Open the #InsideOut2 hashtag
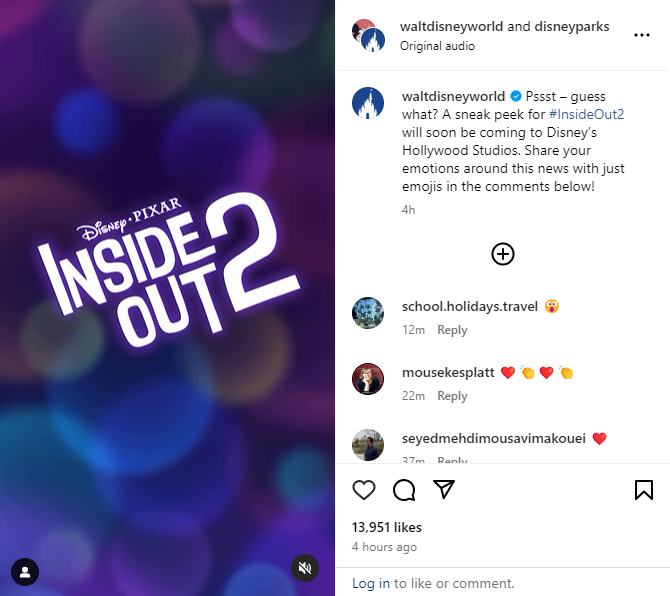670x596 pixels. pos(586,115)
